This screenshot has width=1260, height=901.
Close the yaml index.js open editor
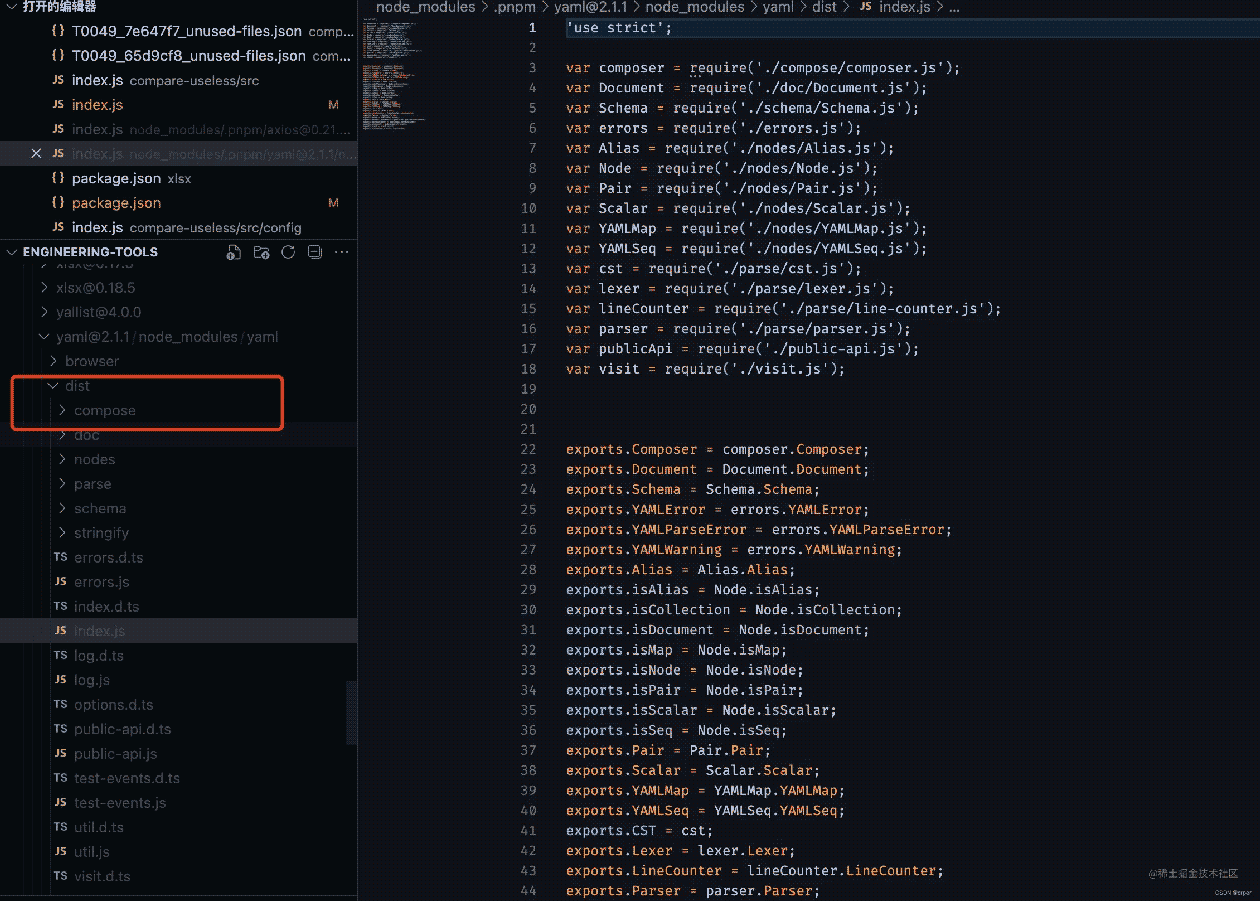coord(37,154)
